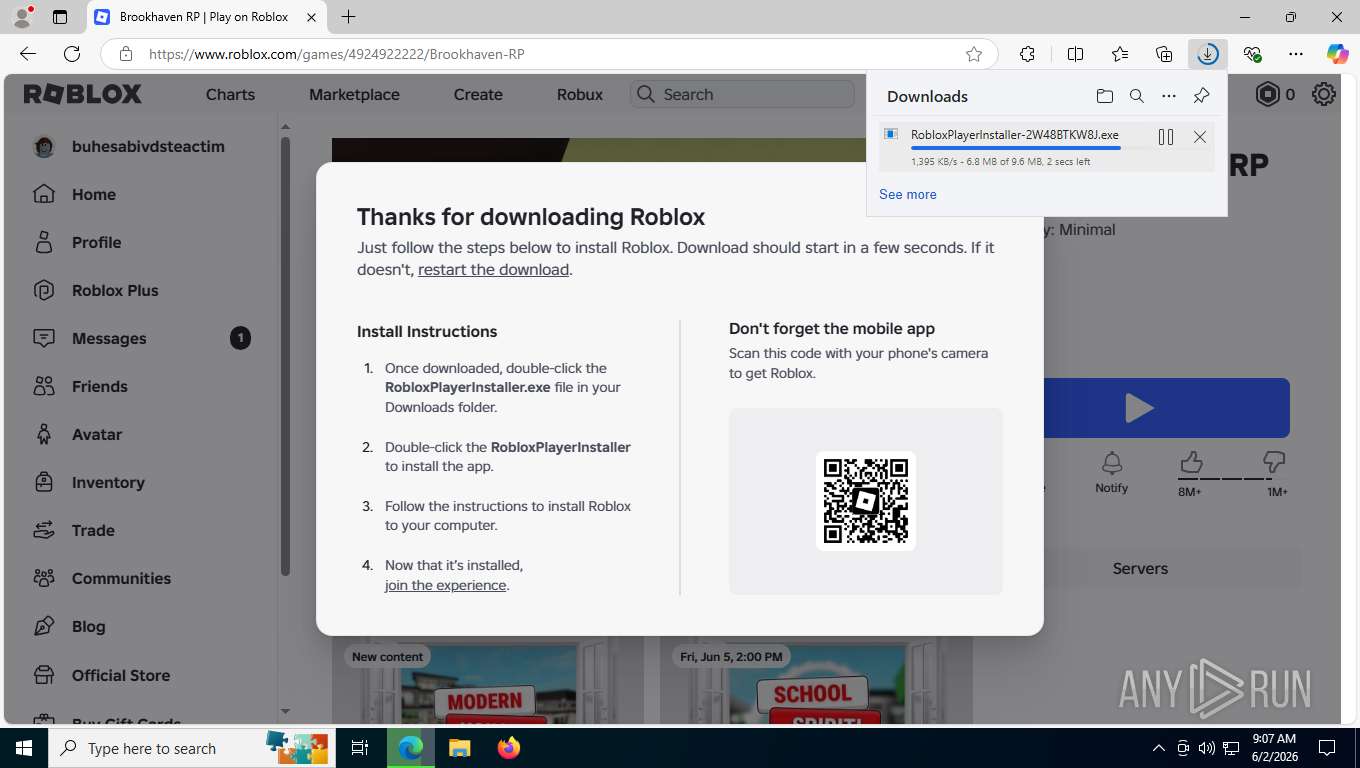Click the thumbs down dislike icon
Image resolution: width=1360 pixels, height=768 pixels.
click(1274, 461)
